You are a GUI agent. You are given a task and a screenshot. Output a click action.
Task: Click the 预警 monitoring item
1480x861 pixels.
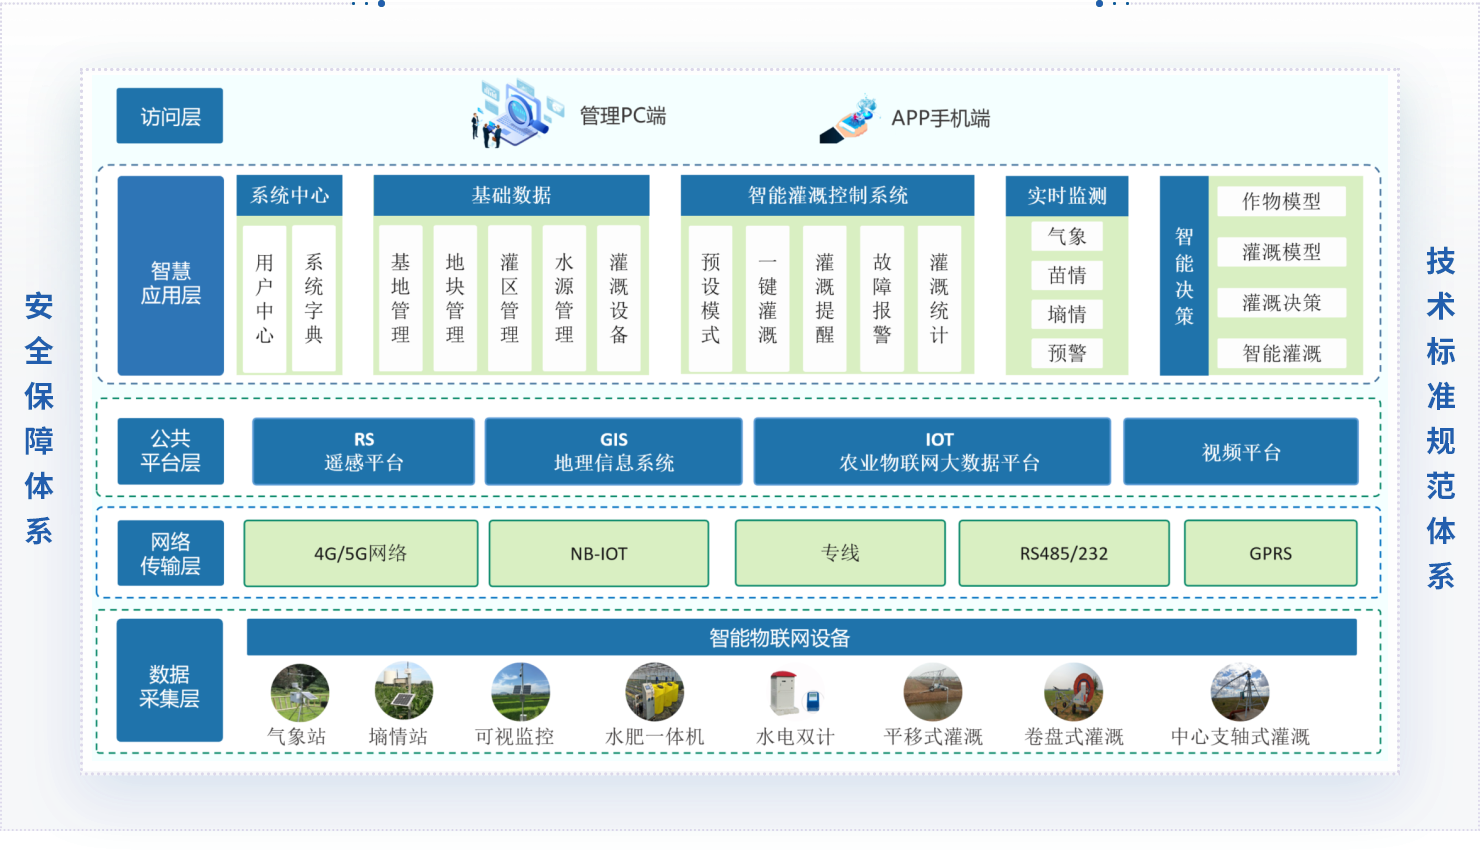1067,353
